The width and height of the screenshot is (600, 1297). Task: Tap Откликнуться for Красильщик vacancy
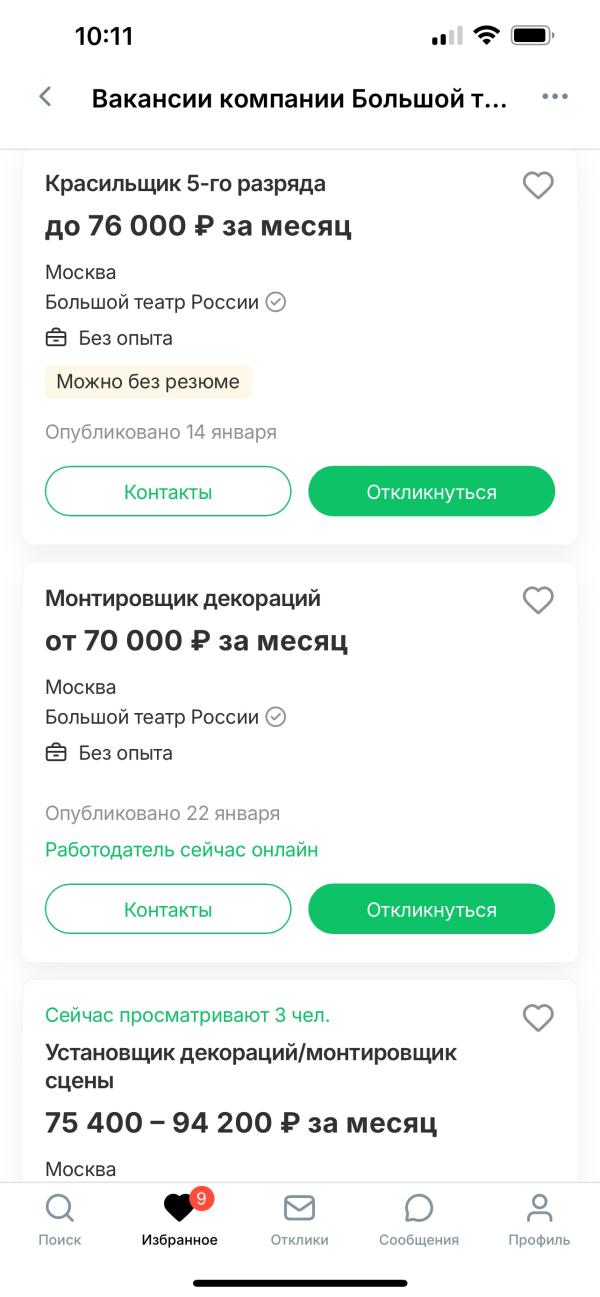tap(431, 491)
